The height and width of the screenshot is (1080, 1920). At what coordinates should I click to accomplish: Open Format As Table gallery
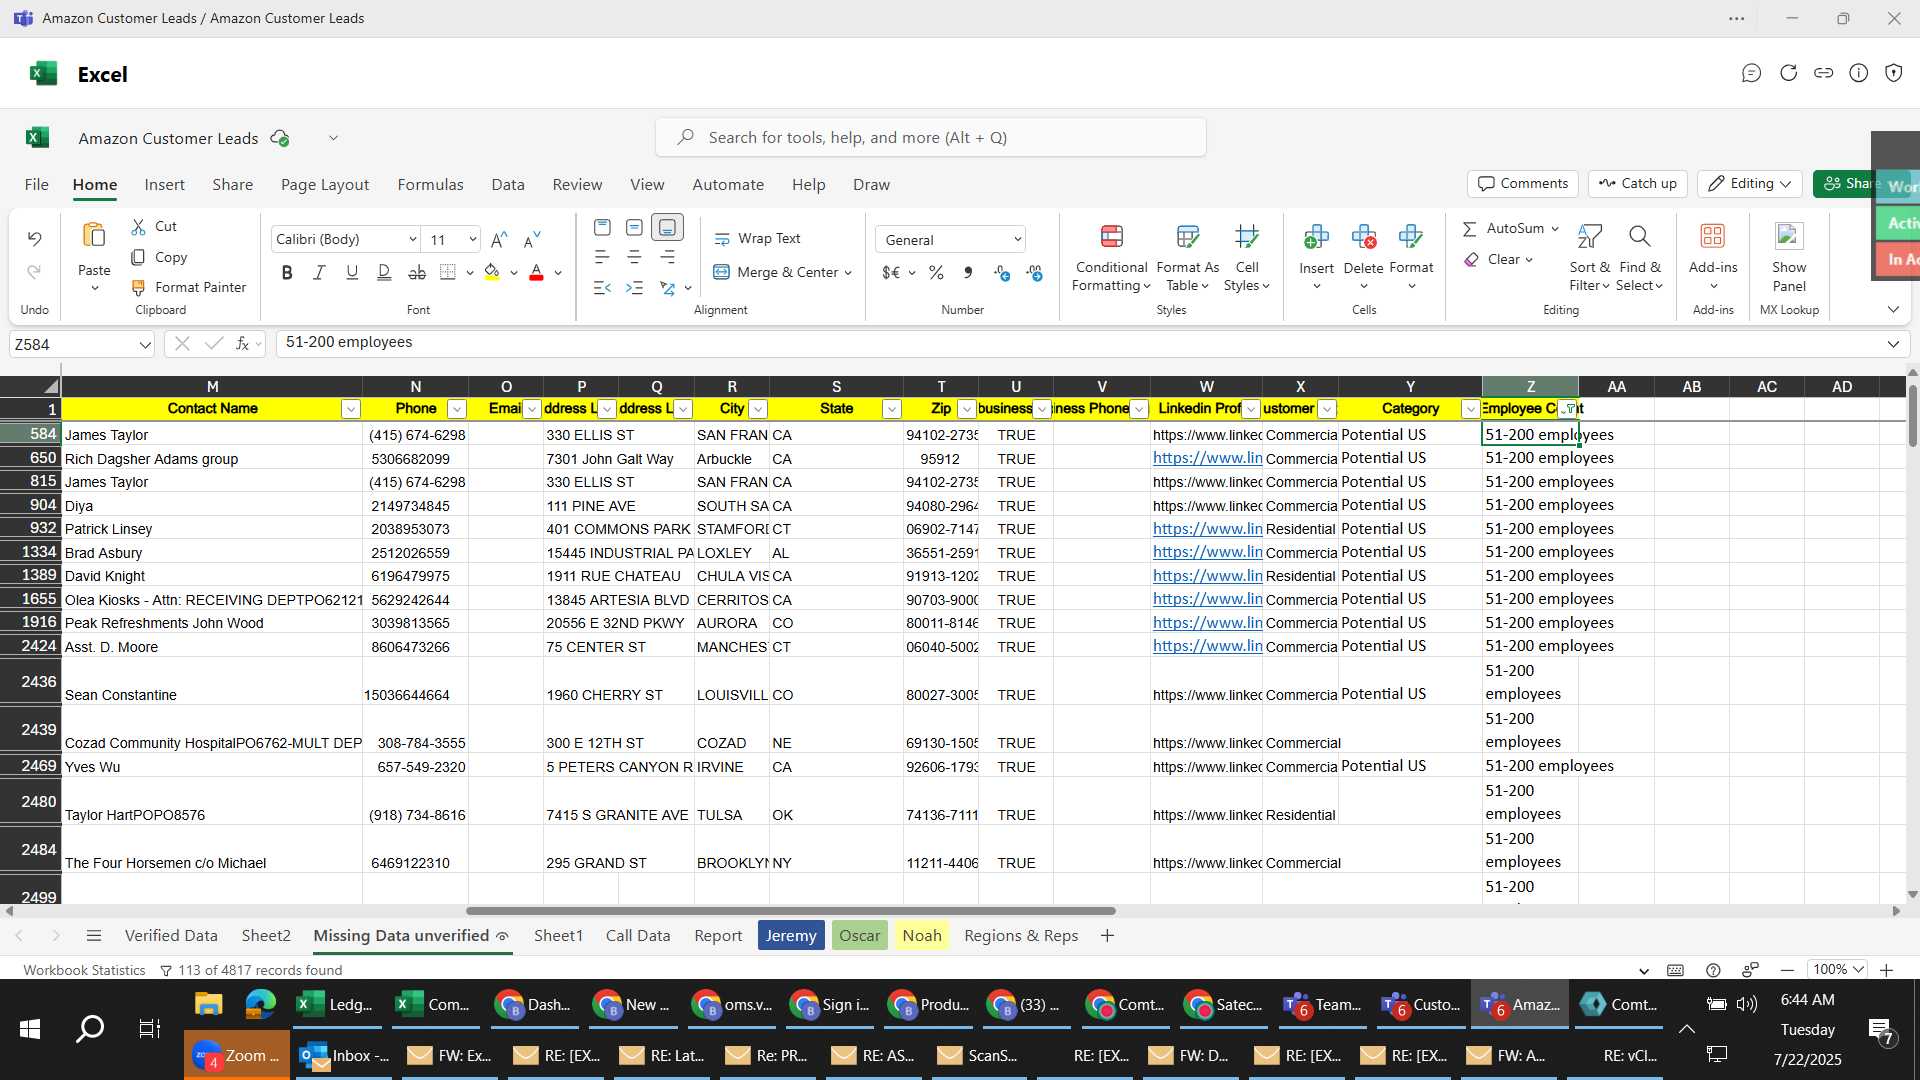coord(1187,258)
